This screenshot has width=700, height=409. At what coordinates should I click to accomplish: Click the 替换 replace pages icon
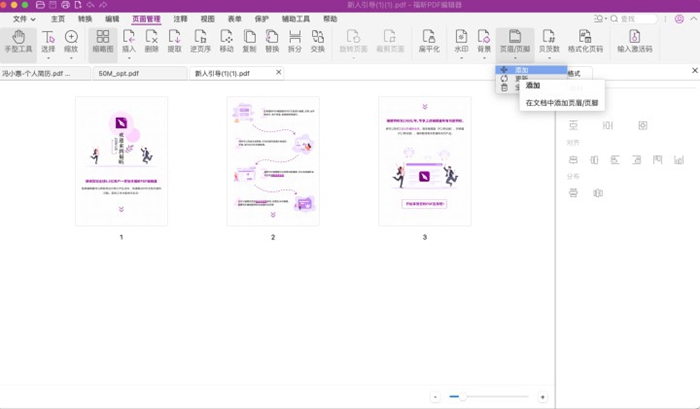272,41
